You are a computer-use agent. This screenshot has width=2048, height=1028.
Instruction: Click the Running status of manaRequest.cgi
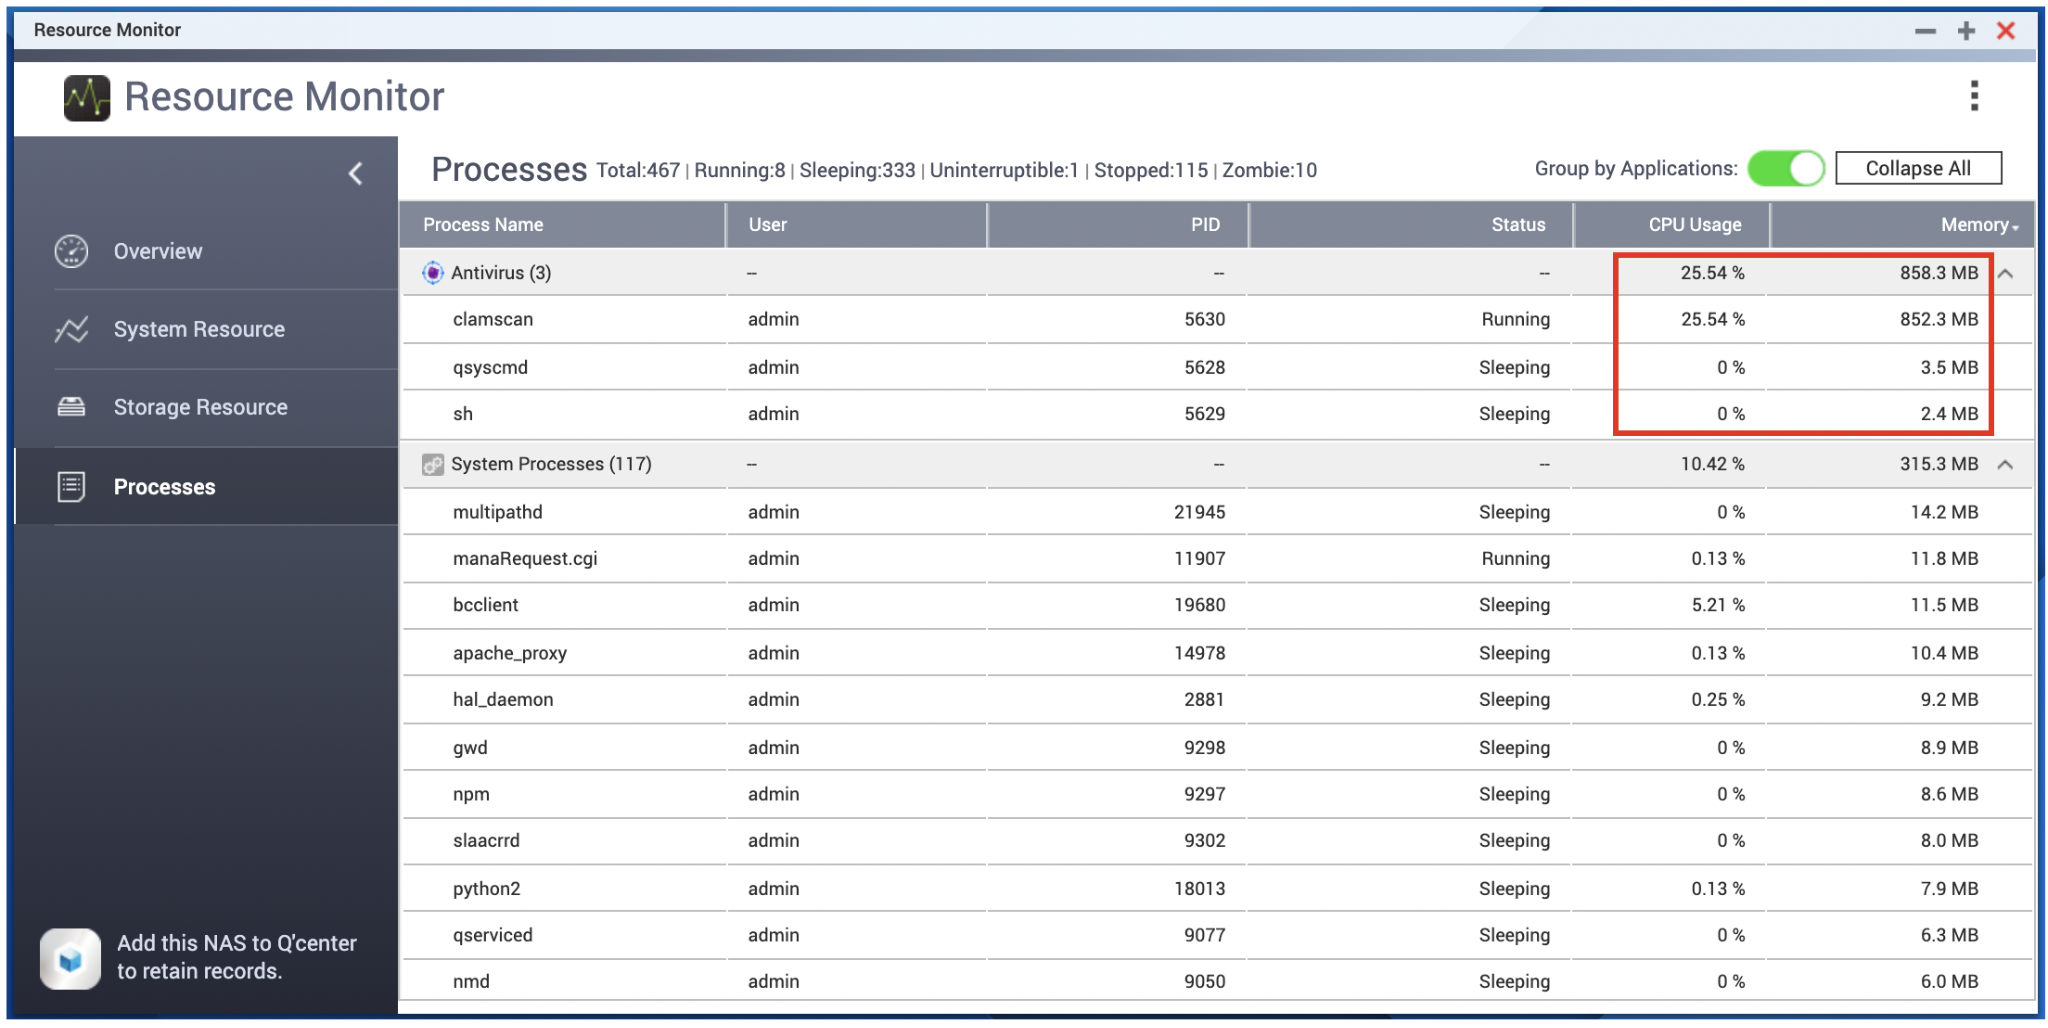coord(1516,558)
